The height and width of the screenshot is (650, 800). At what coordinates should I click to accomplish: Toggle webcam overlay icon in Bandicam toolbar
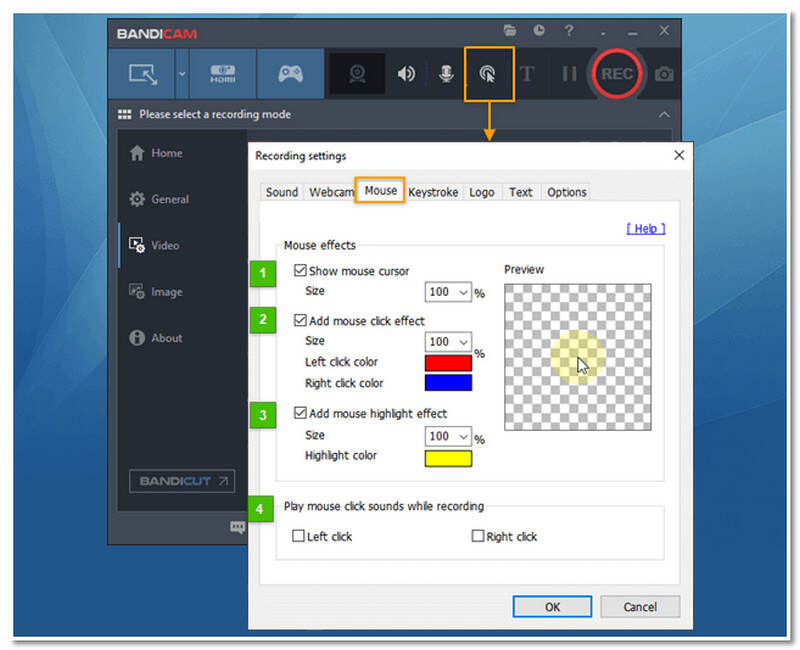357,74
